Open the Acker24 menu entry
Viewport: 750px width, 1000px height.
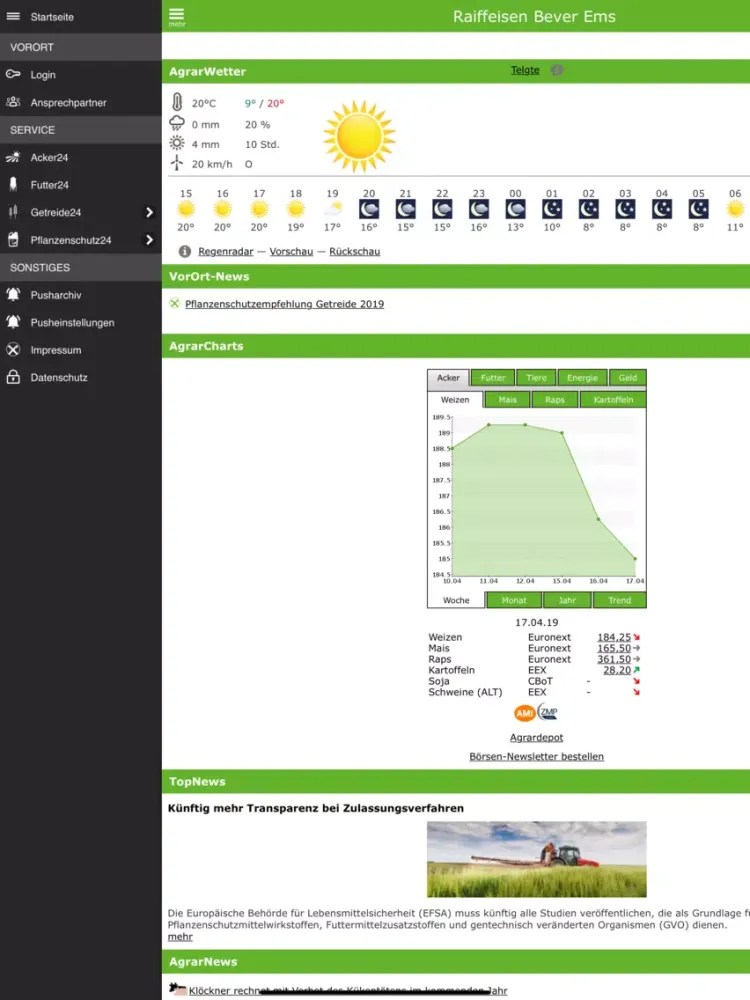tap(80, 157)
